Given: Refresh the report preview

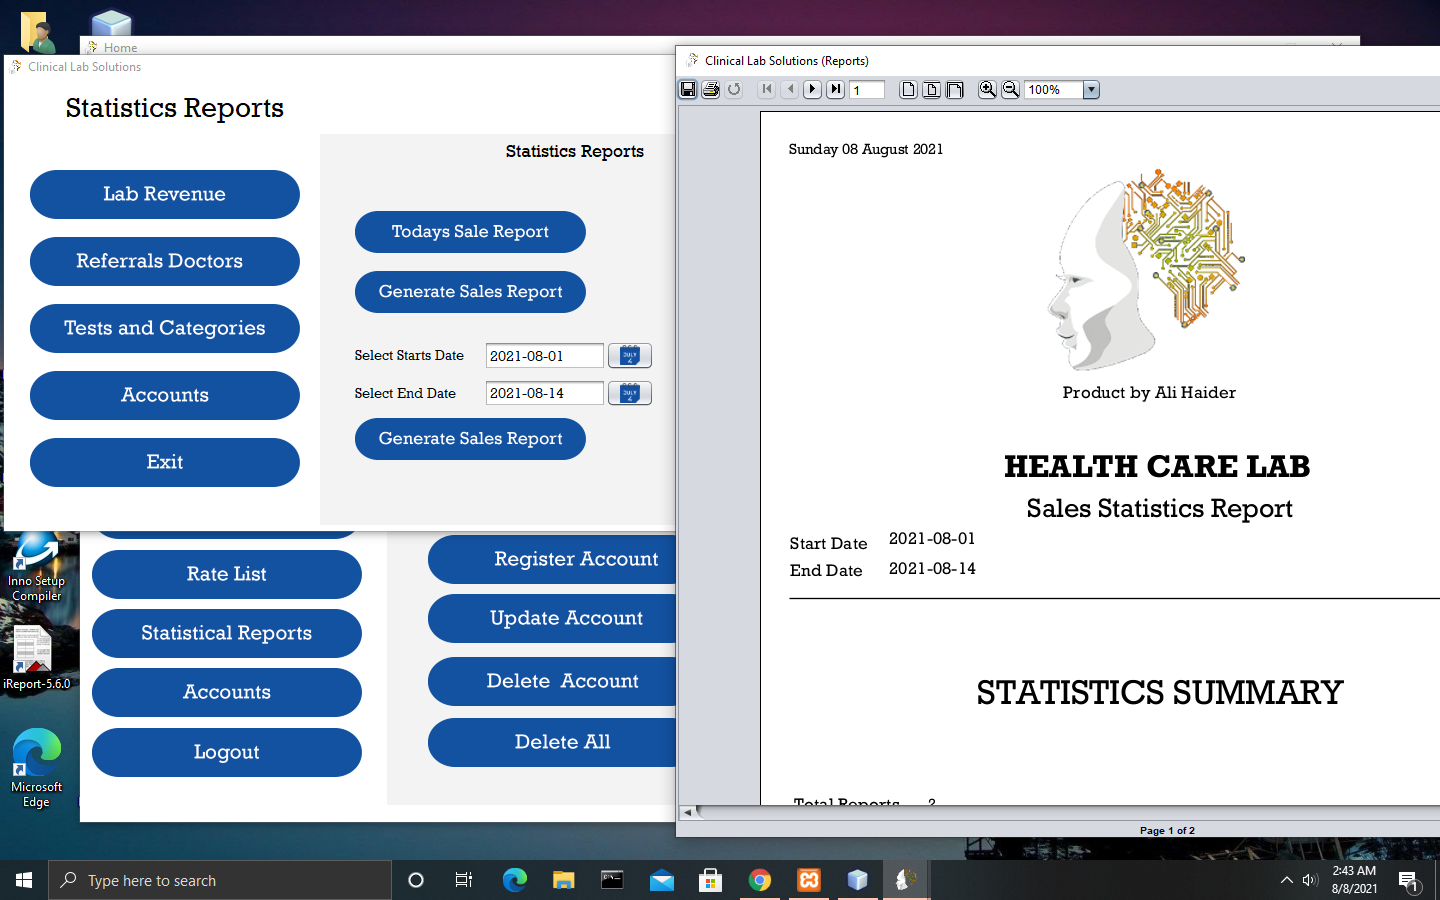Looking at the screenshot, I should (x=735, y=89).
